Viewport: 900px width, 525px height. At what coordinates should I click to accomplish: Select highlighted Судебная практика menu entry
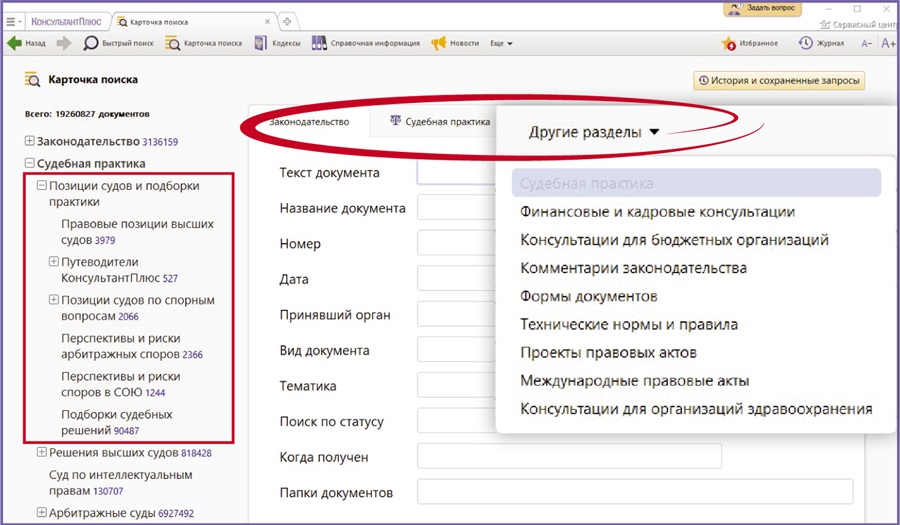[x=696, y=183]
